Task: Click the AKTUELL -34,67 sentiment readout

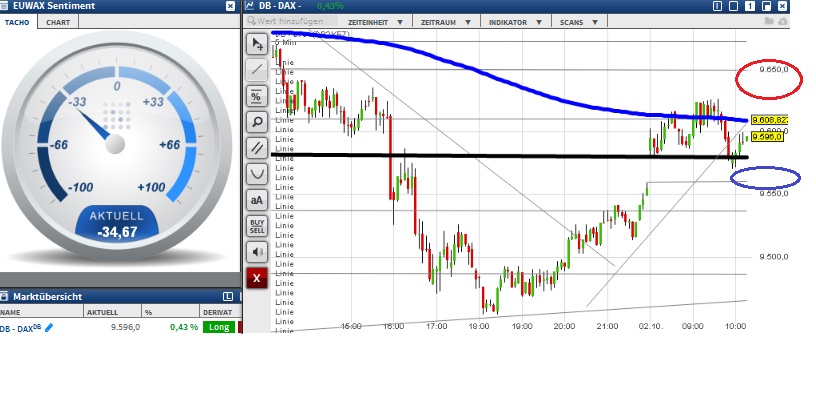Action: pos(117,224)
